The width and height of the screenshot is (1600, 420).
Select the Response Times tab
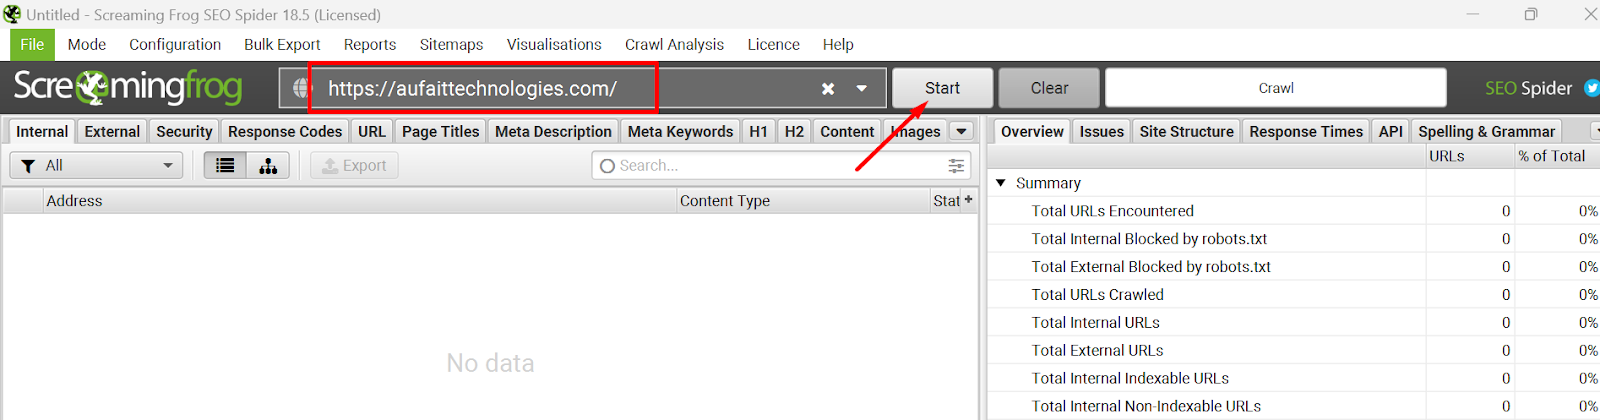pos(1306,131)
